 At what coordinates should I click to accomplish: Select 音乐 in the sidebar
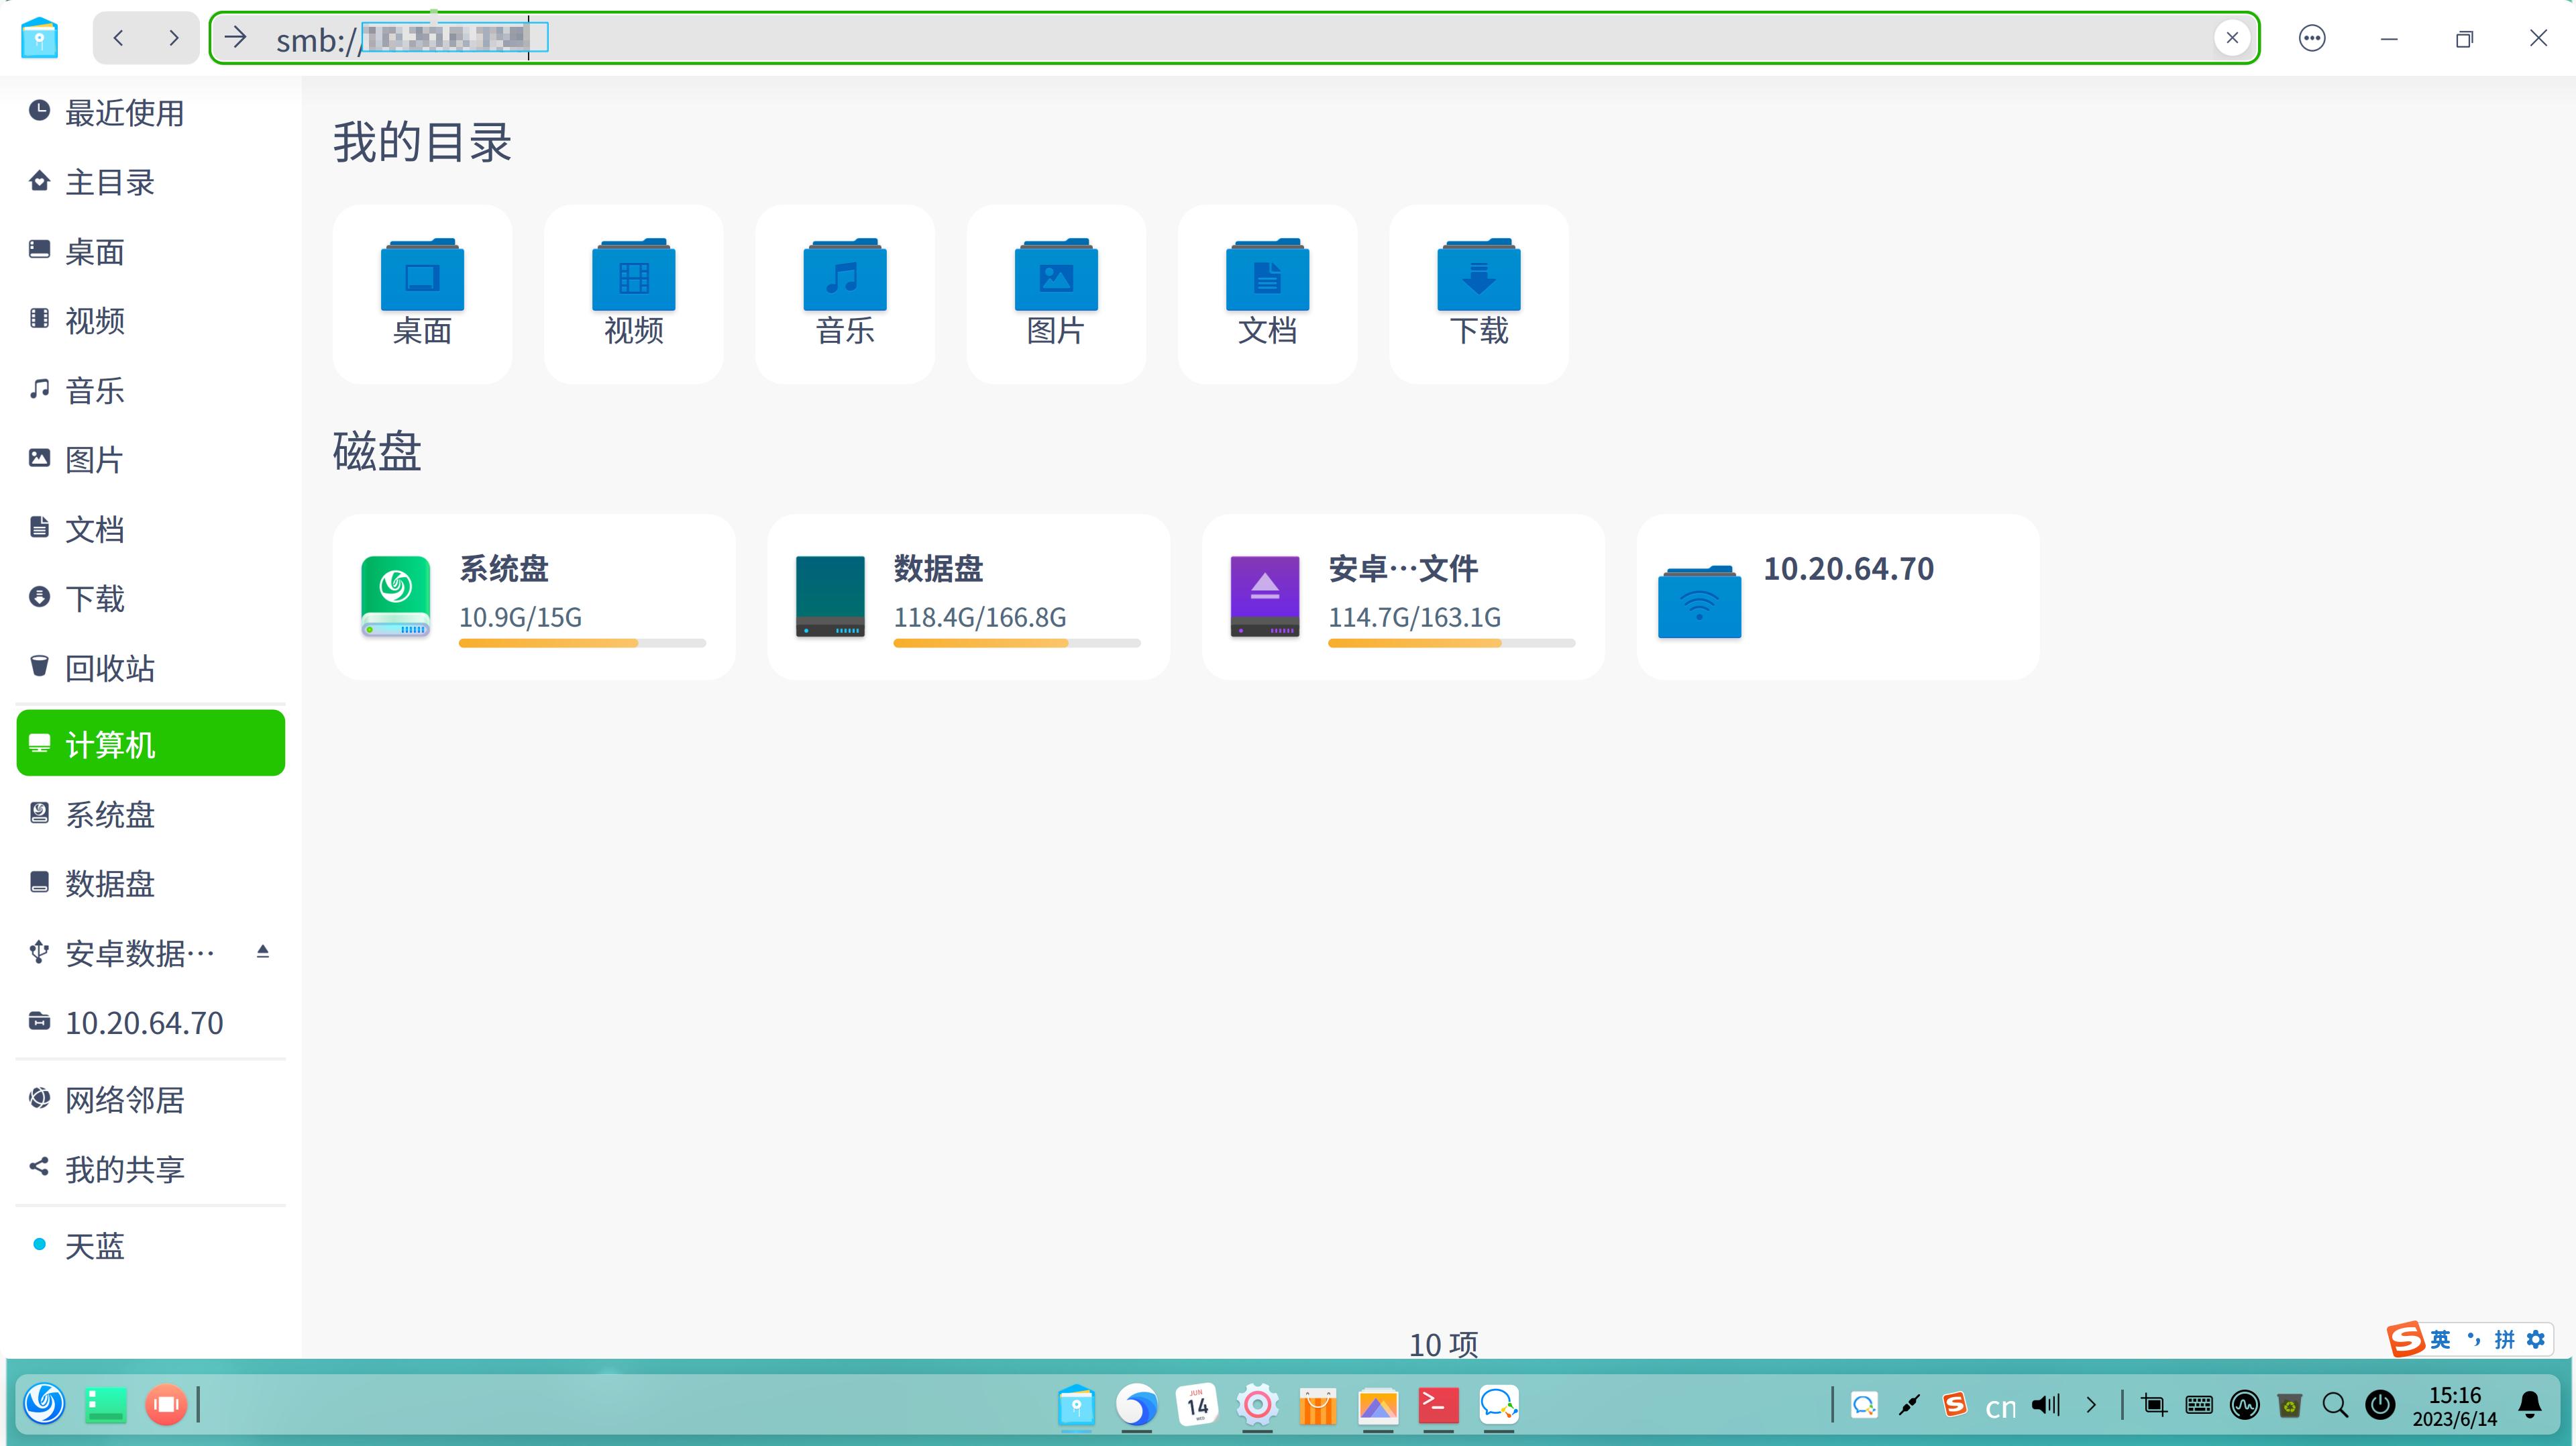pos(150,390)
